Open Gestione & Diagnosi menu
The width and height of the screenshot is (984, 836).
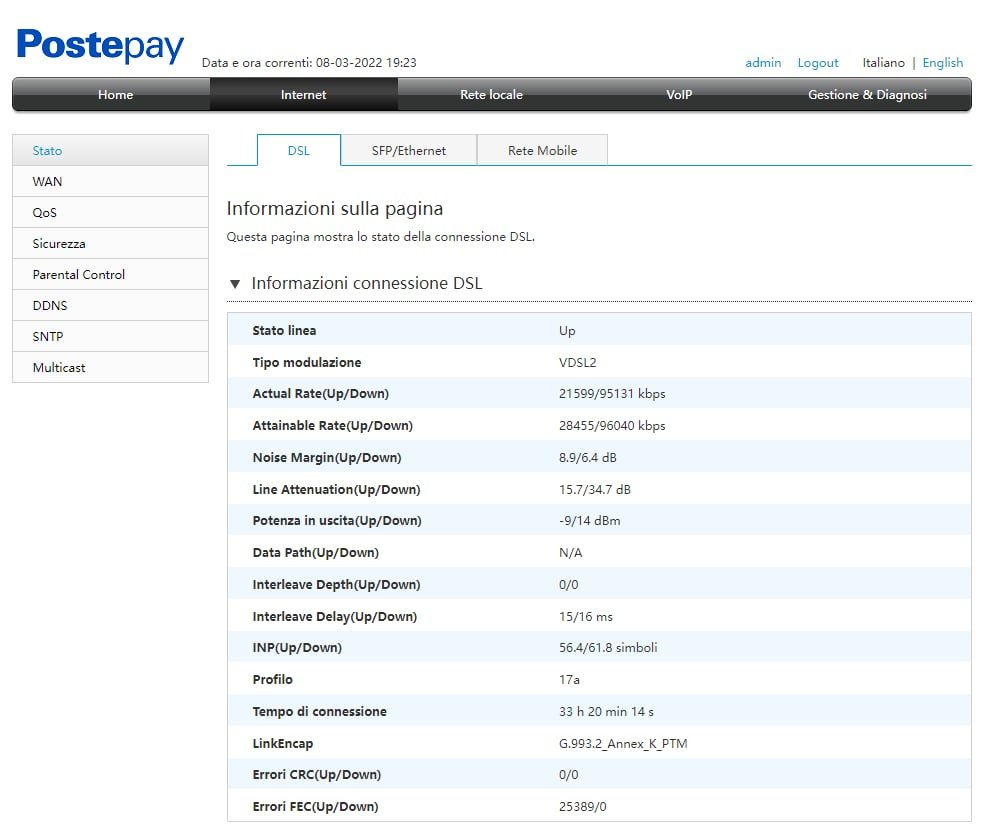click(867, 95)
